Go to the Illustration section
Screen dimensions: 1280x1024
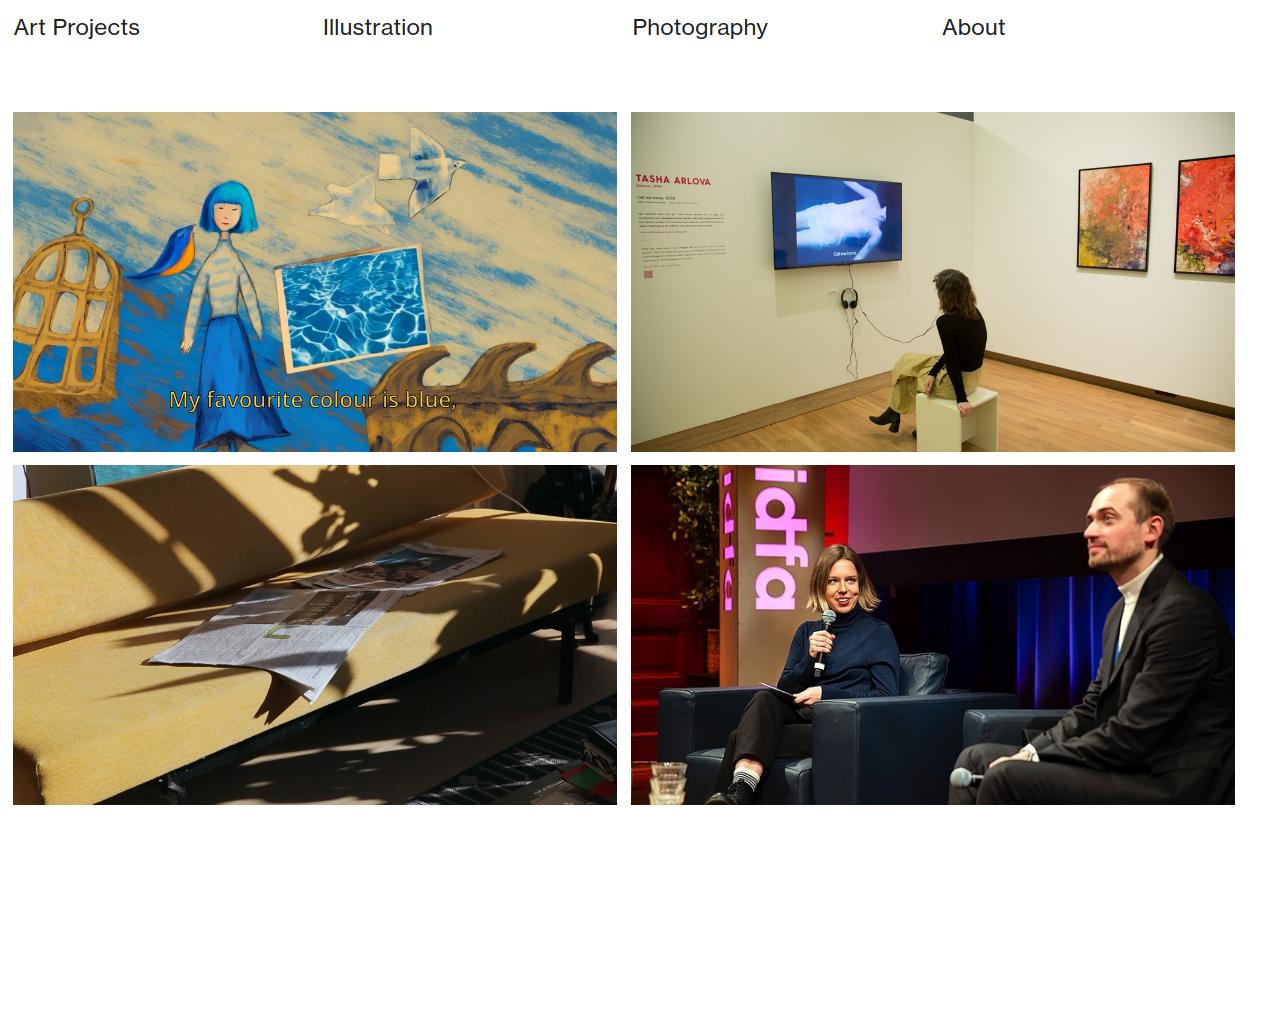377,28
